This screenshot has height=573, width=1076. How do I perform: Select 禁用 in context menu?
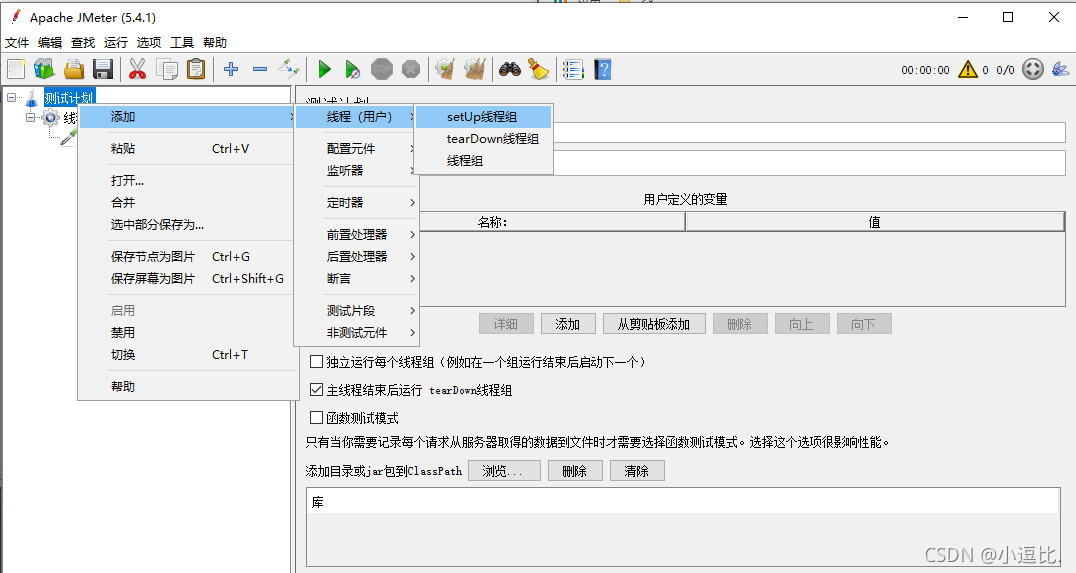point(188,333)
